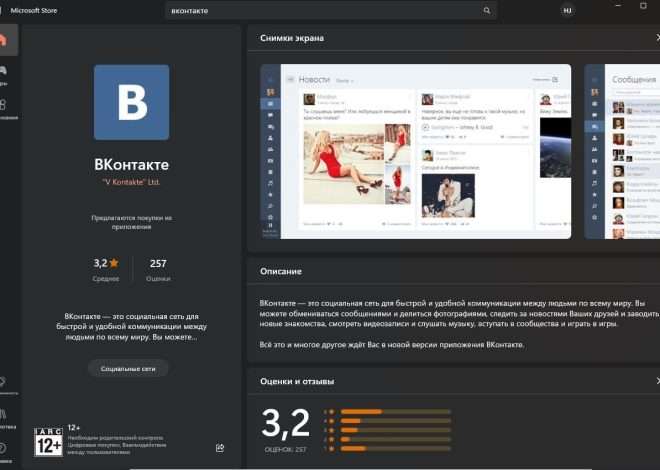660x470 pixels.
Task: Click the share icon below the app info
Action: [x=219, y=448]
